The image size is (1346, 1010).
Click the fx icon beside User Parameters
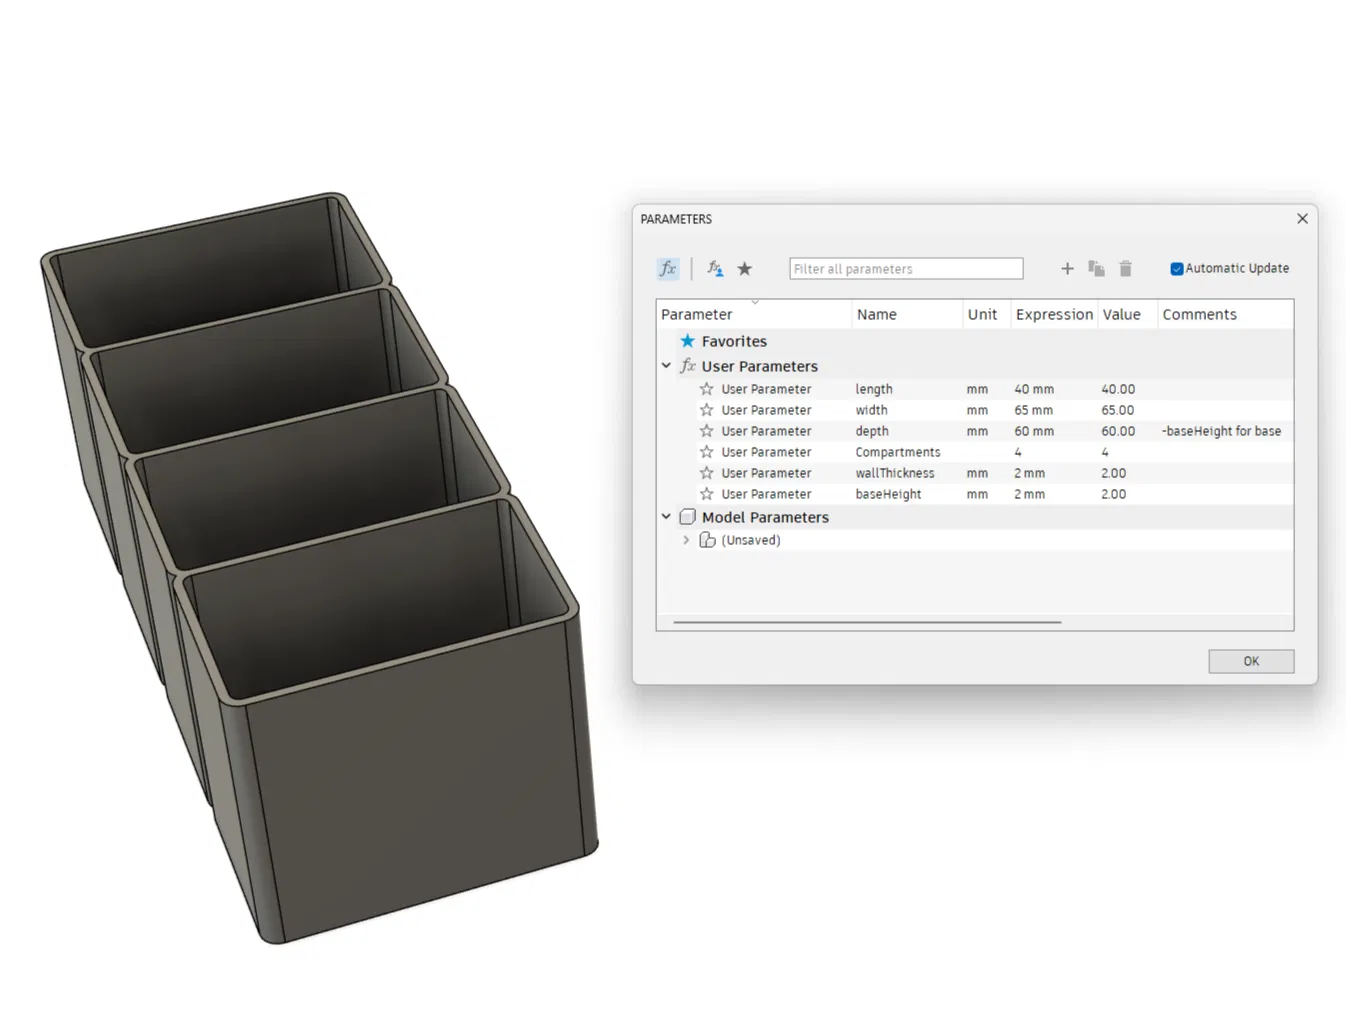coord(688,366)
